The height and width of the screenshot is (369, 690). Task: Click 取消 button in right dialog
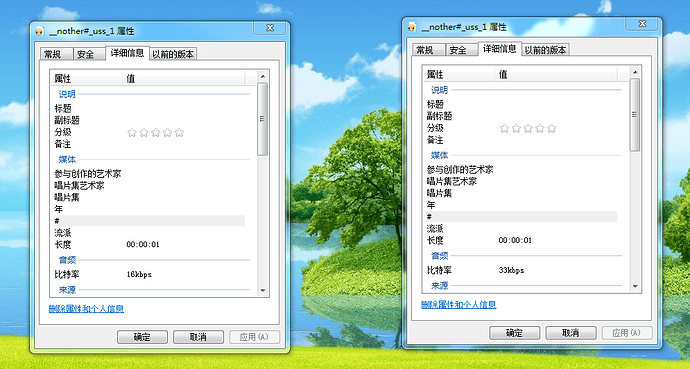(x=571, y=333)
